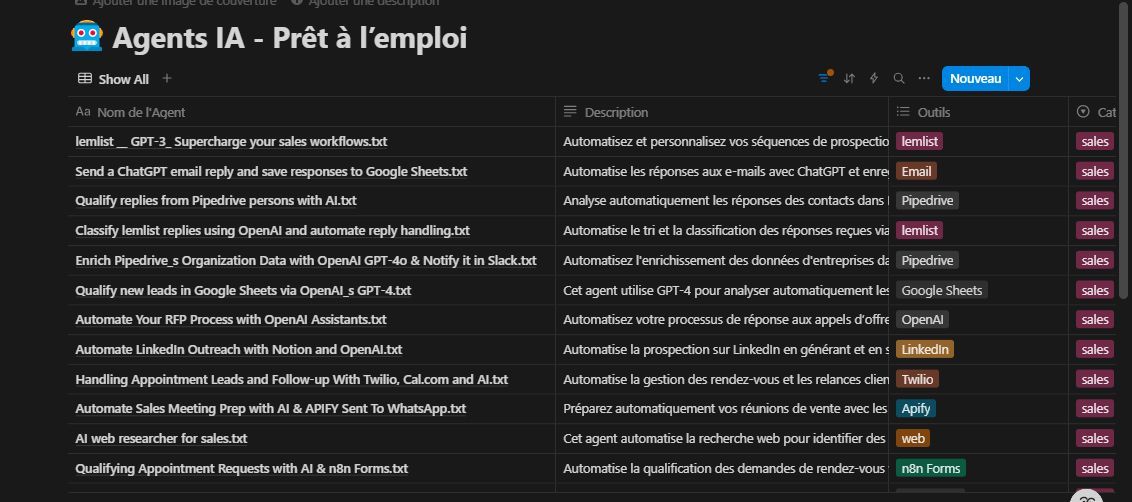Click the green n8n Forms tag
Screen dimensions: 1132x502
[931, 469]
